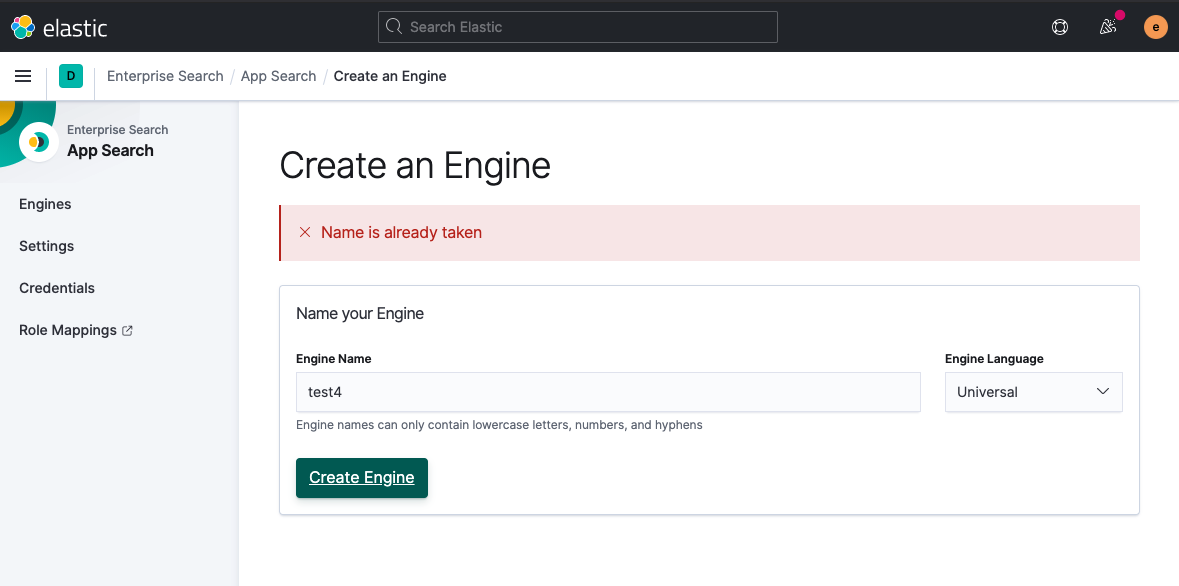Click the Engine Name label

[x=334, y=359]
